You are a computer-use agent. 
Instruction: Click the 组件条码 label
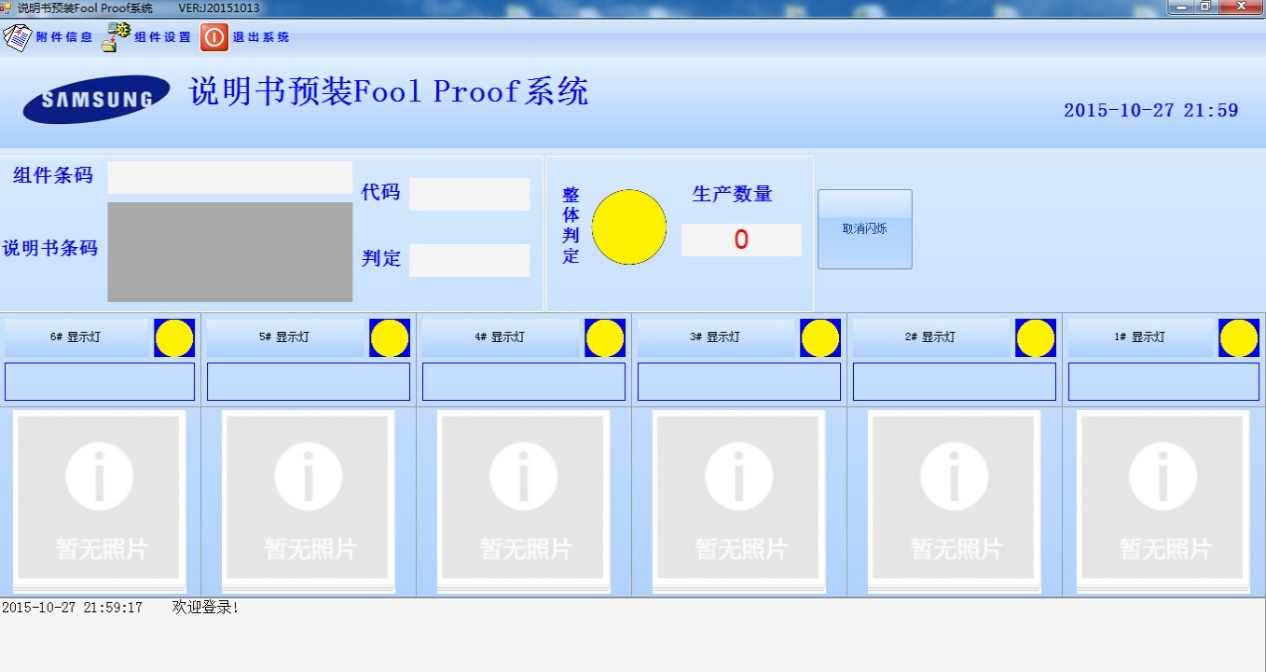coord(53,176)
